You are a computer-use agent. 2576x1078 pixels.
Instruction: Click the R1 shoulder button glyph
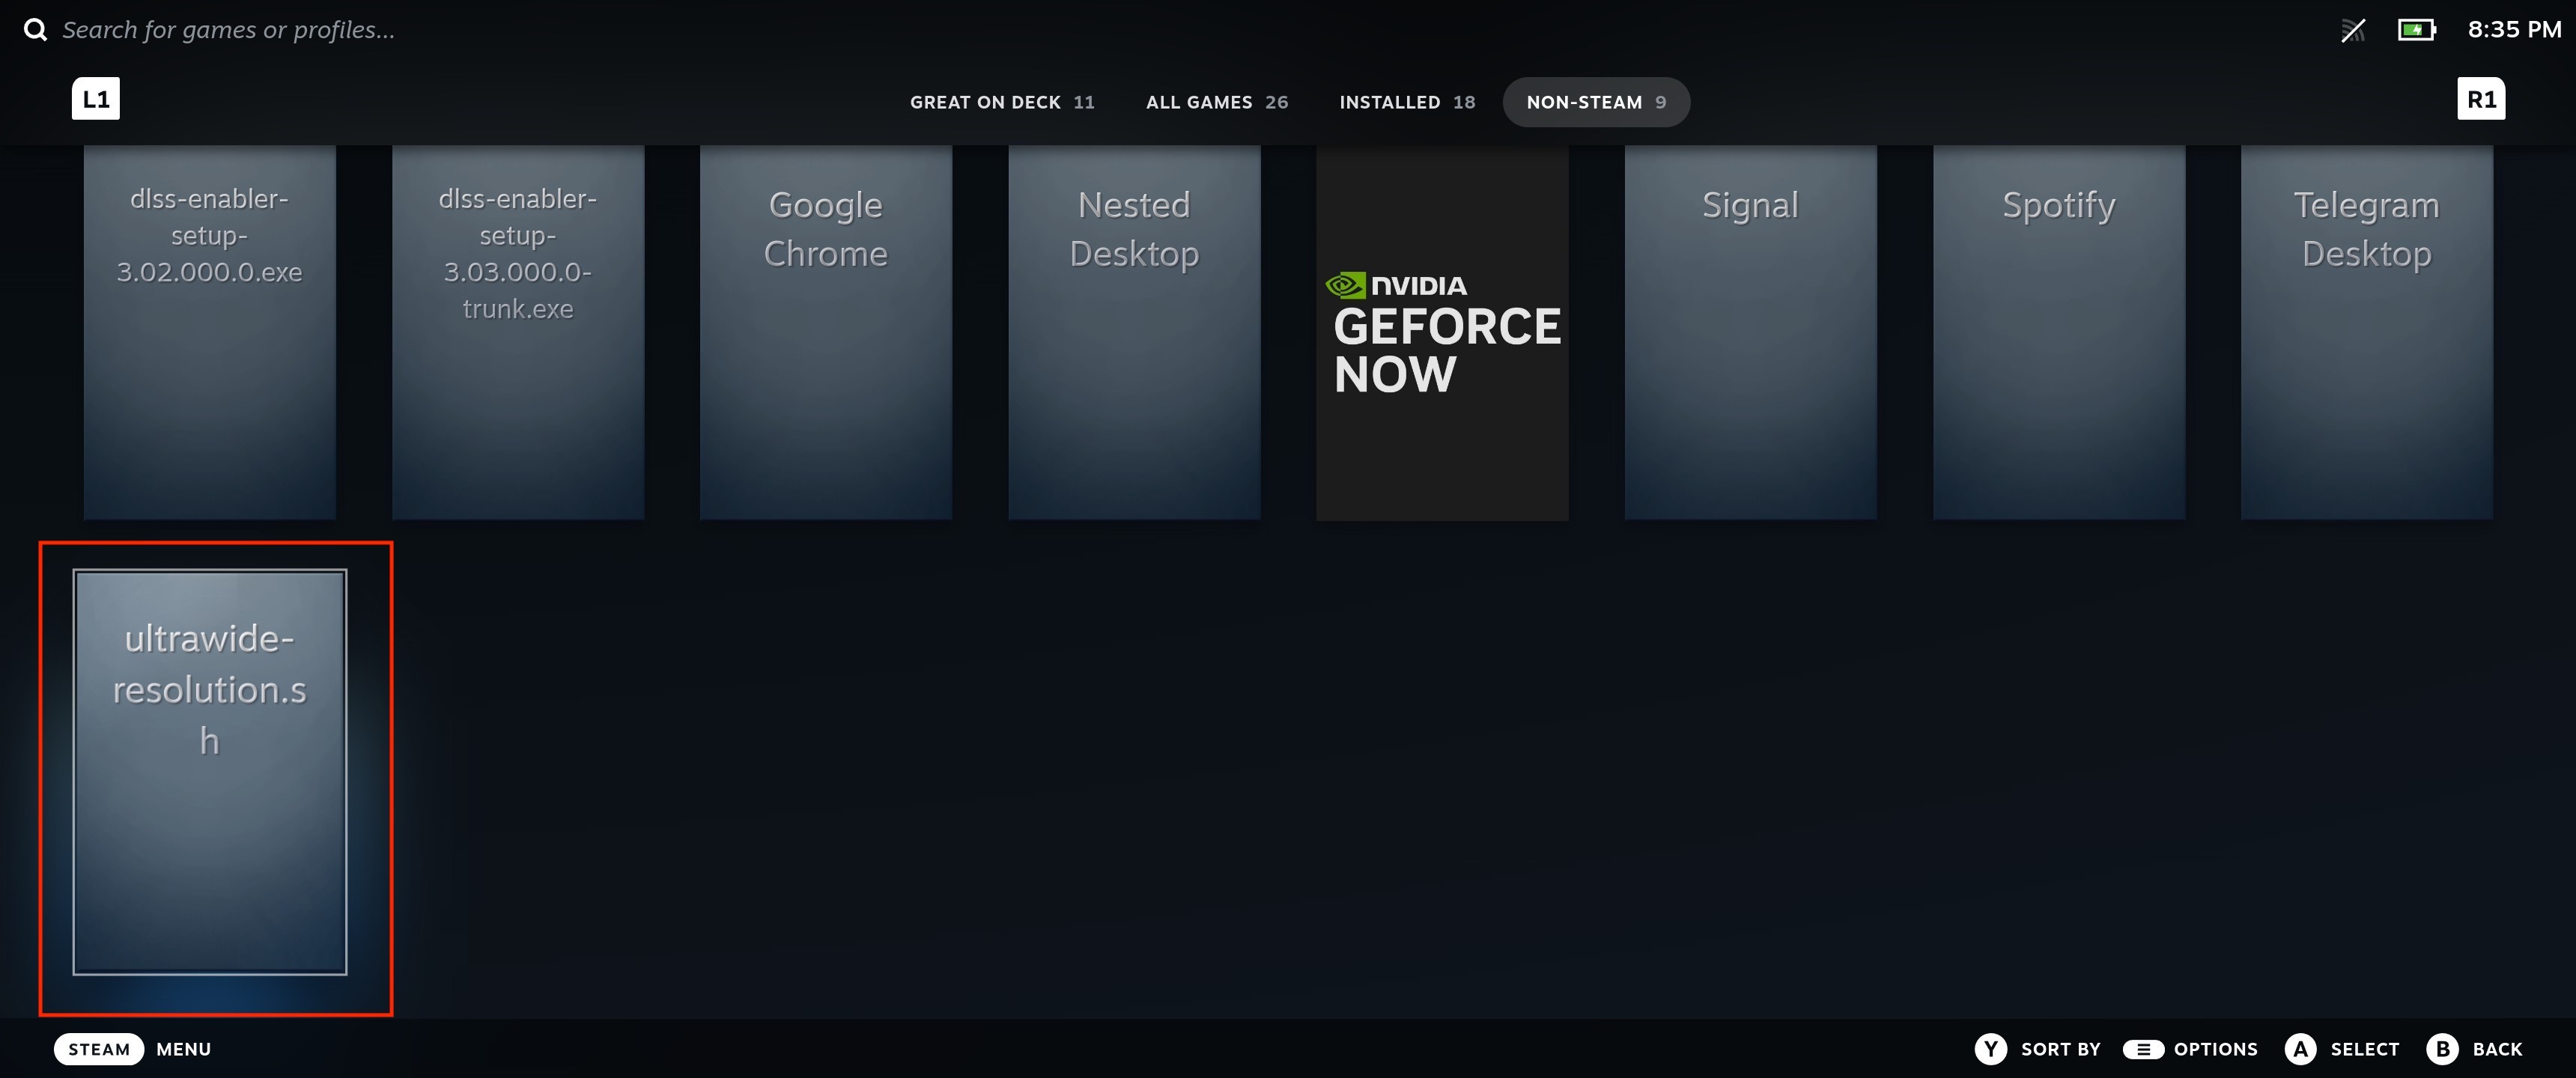(2481, 99)
